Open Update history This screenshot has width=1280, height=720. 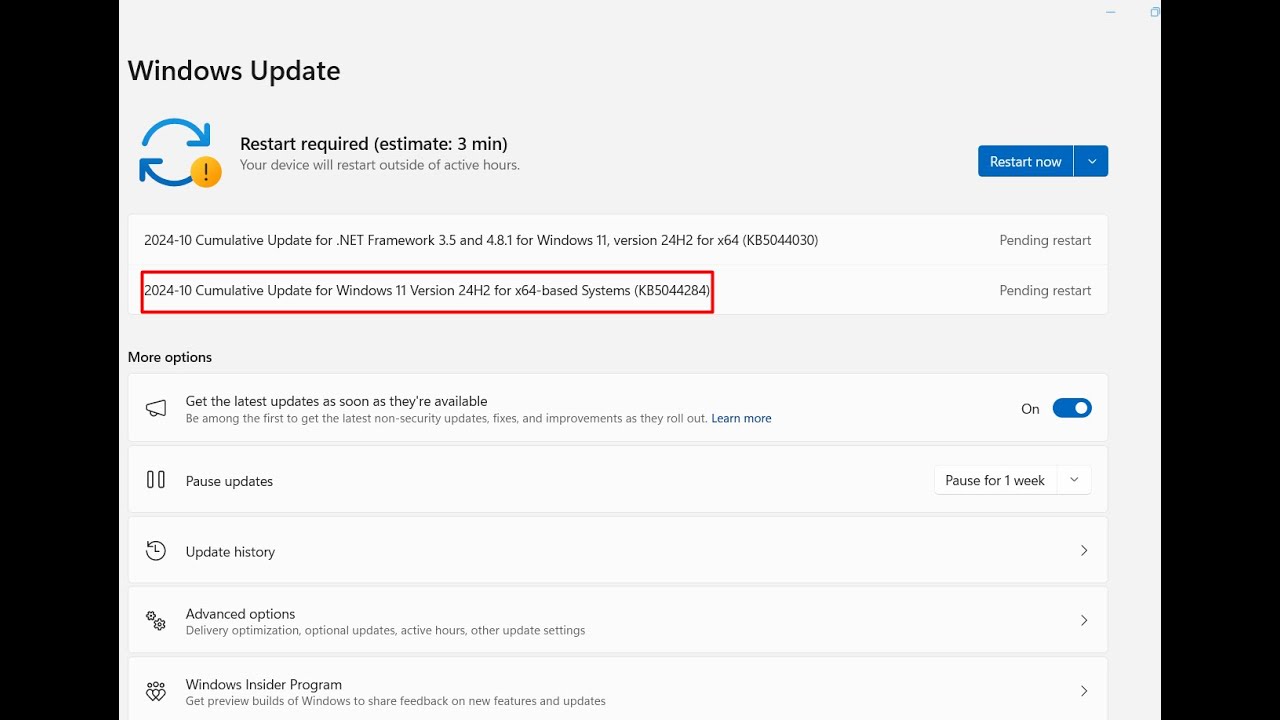coord(617,551)
